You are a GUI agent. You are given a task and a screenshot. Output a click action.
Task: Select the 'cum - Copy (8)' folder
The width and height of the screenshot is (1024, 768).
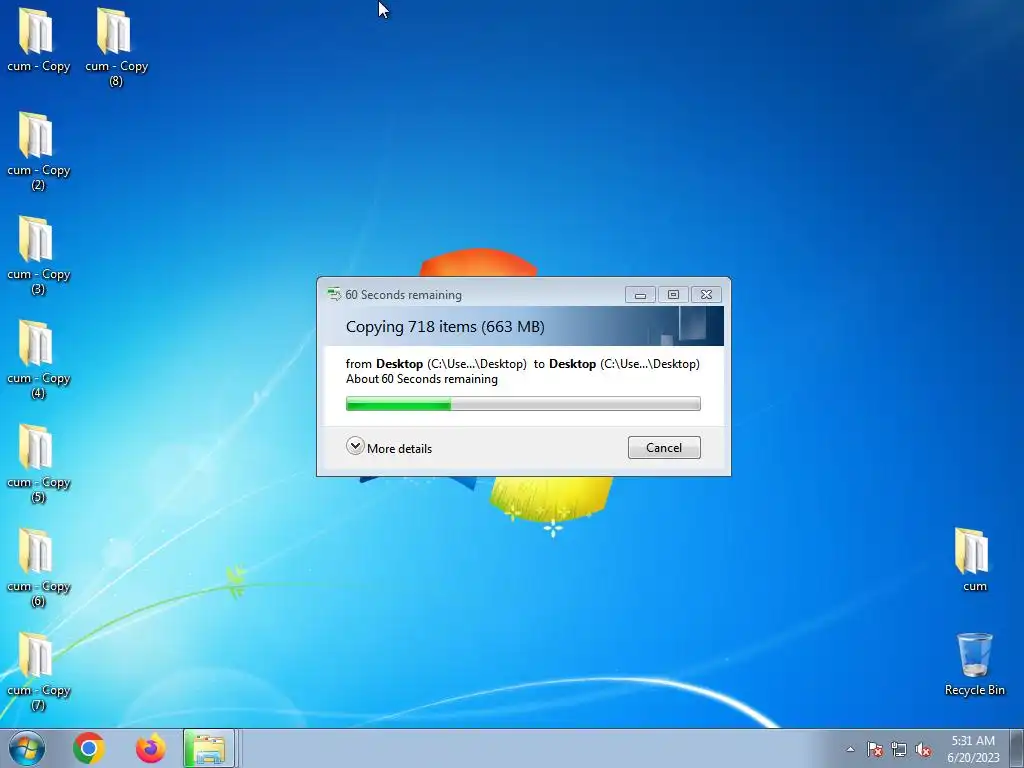(115, 46)
